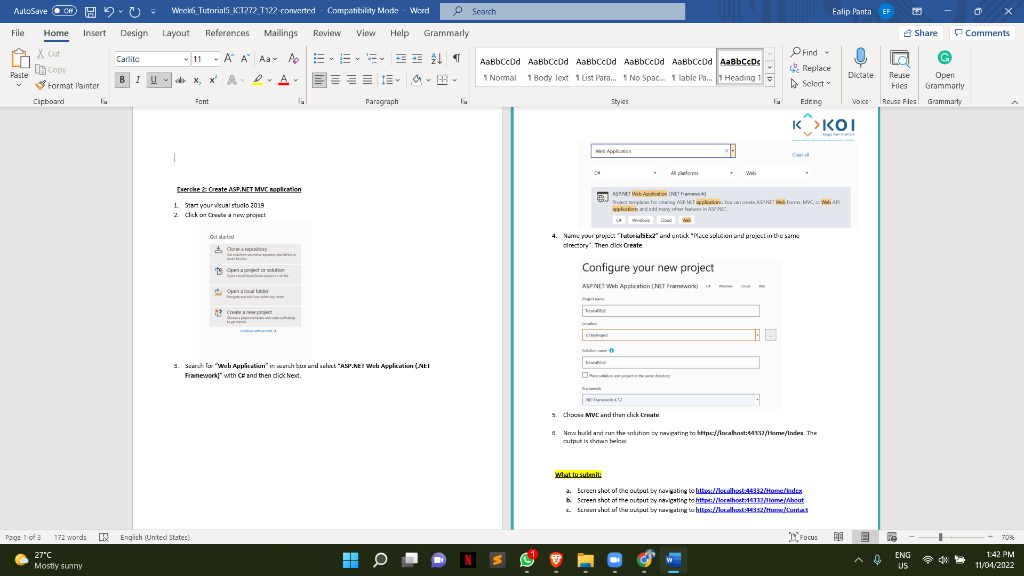
Task: Increase font size with the grow font icon
Action: pos(229,59)
